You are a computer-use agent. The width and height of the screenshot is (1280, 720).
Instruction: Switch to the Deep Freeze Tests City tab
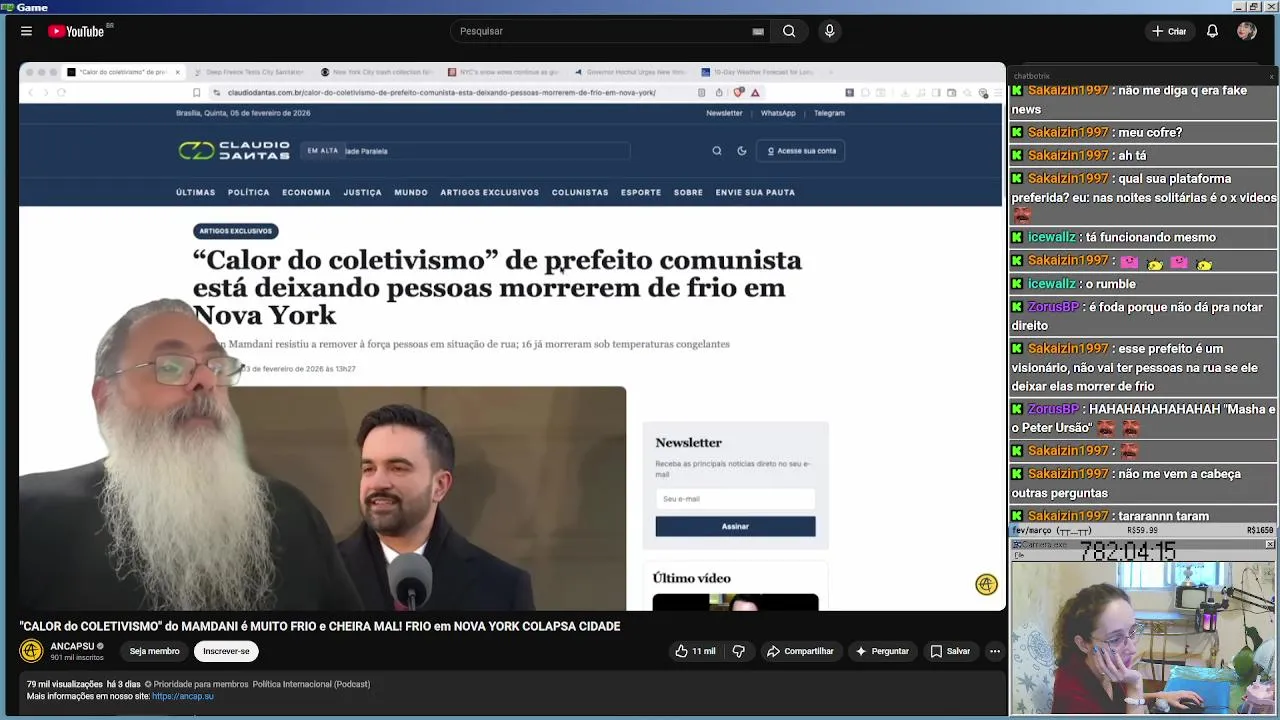click(x=248, y=72)
